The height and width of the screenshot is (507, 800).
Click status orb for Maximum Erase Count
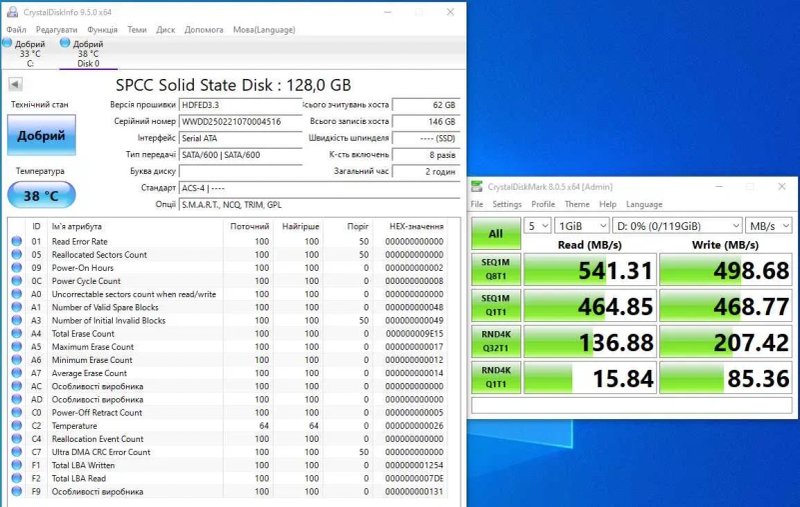[x=16, y=347]
